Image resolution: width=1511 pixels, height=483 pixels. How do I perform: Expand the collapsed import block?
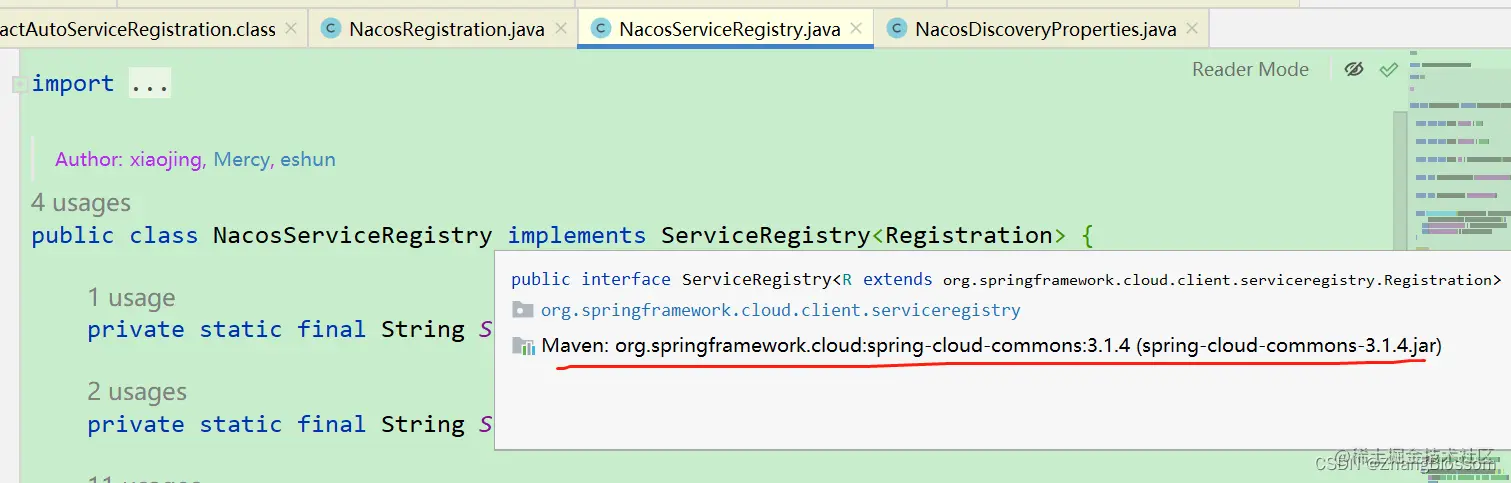[19, 85]
